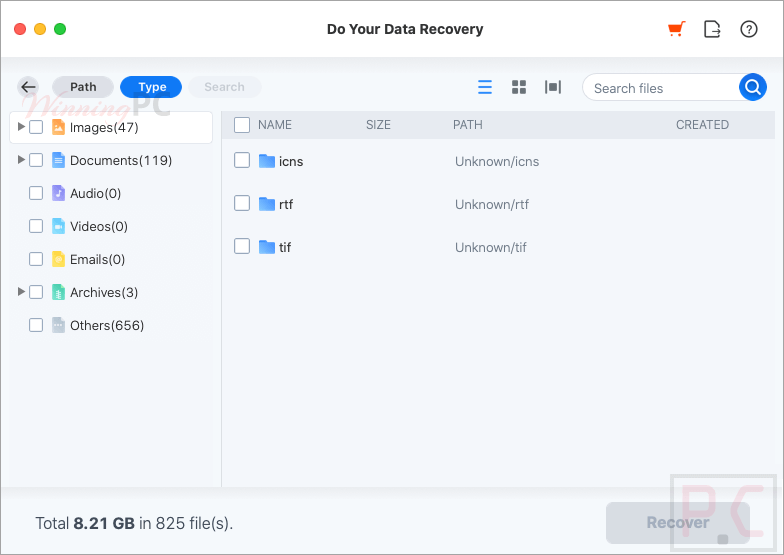Expand the Archives tree triangle
The width and height of the screenshot is (784, 555).
[21, 292]
